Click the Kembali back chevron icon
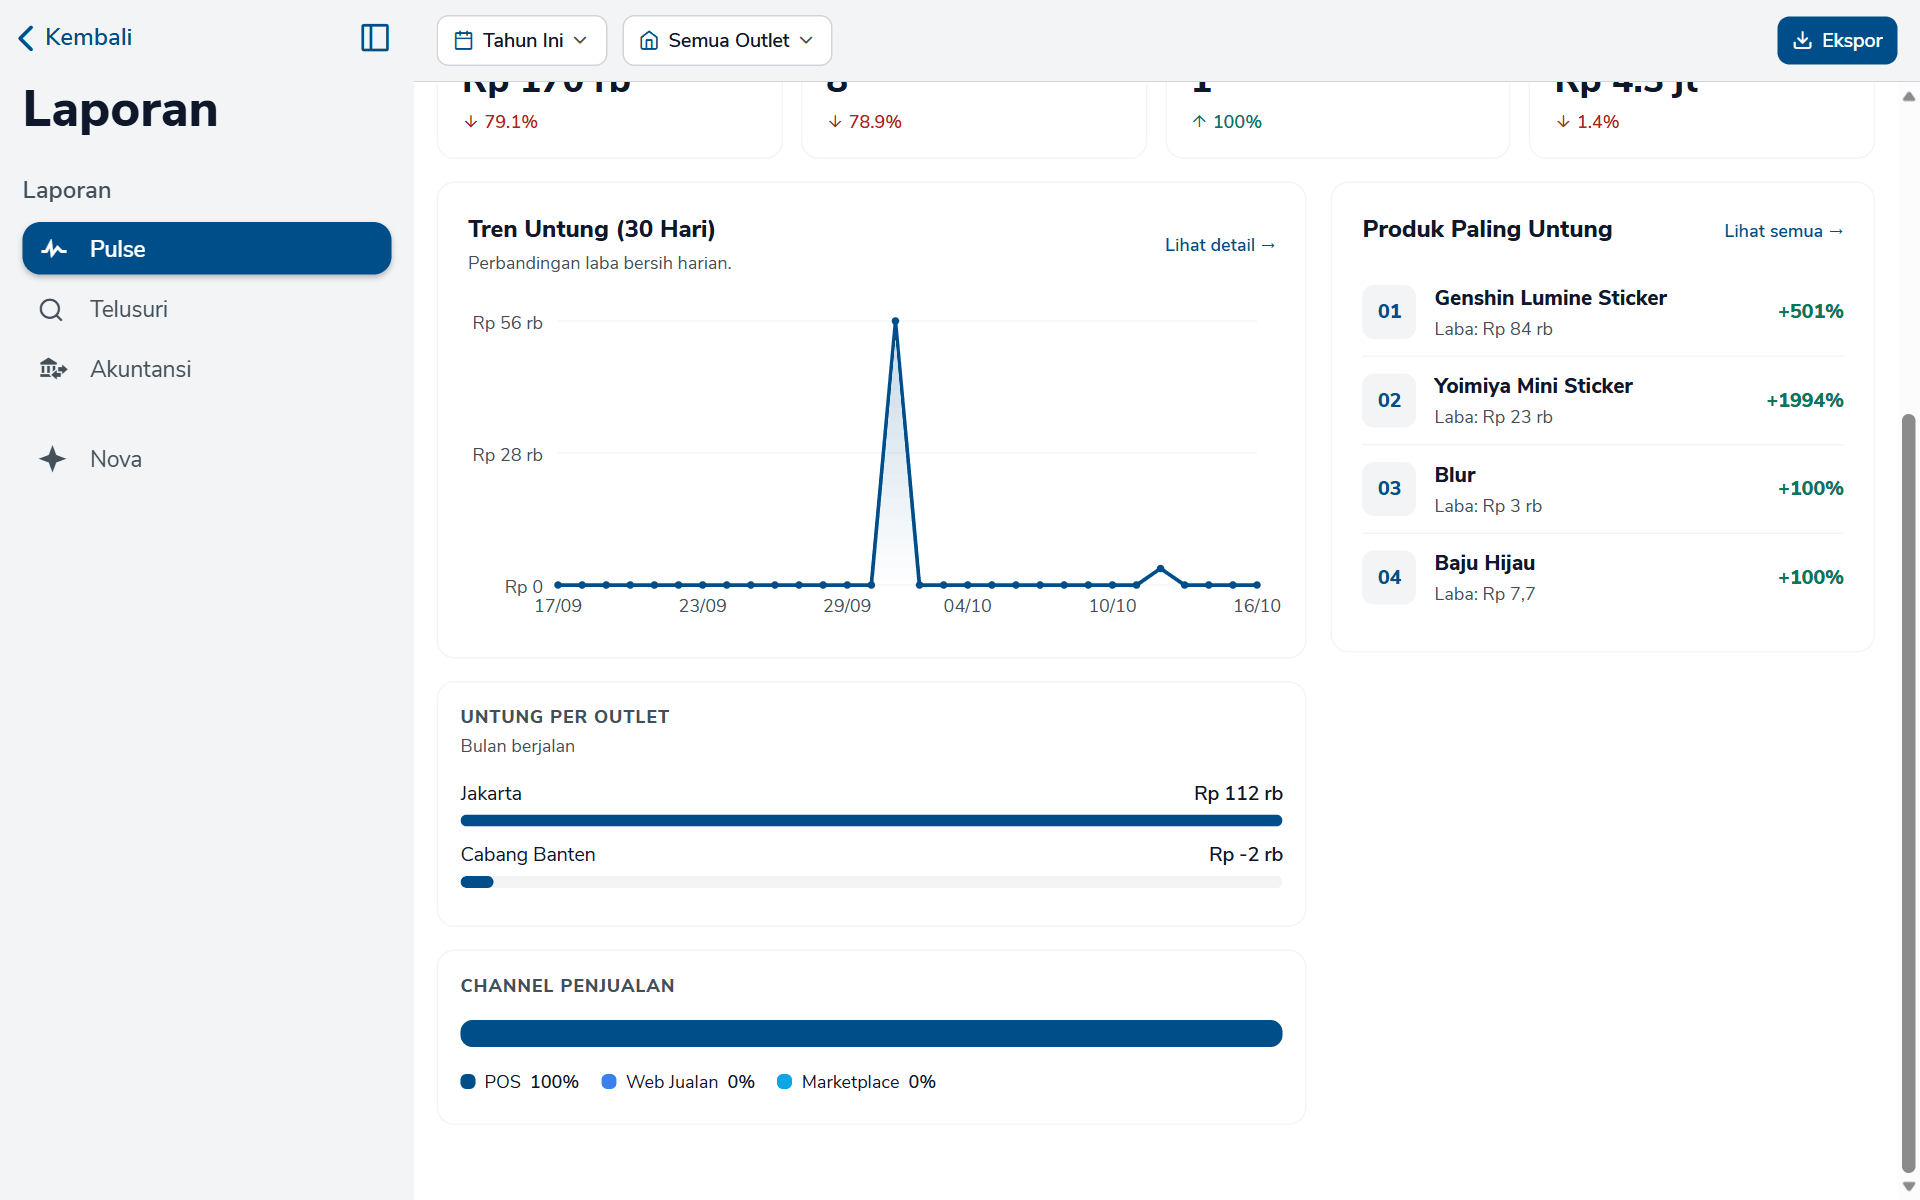This screenshot has height=1200, width=1920. tap(26, 38)
